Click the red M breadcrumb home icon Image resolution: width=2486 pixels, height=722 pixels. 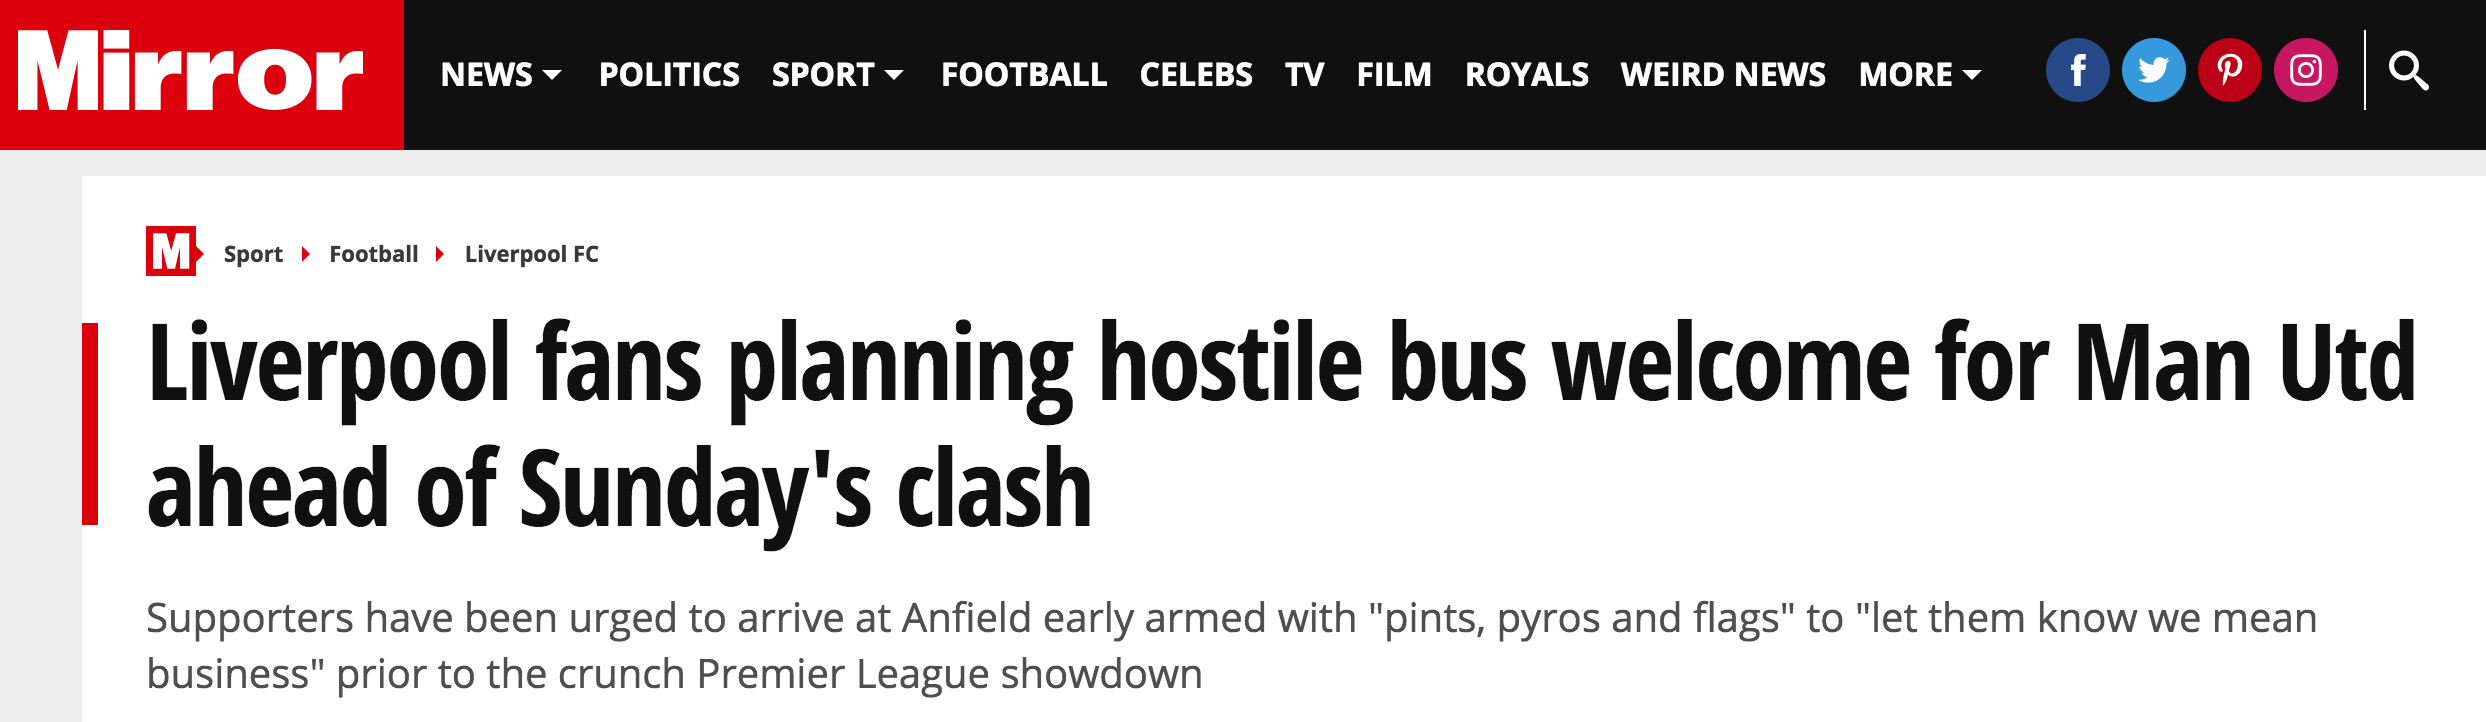(x=172, y=252)
